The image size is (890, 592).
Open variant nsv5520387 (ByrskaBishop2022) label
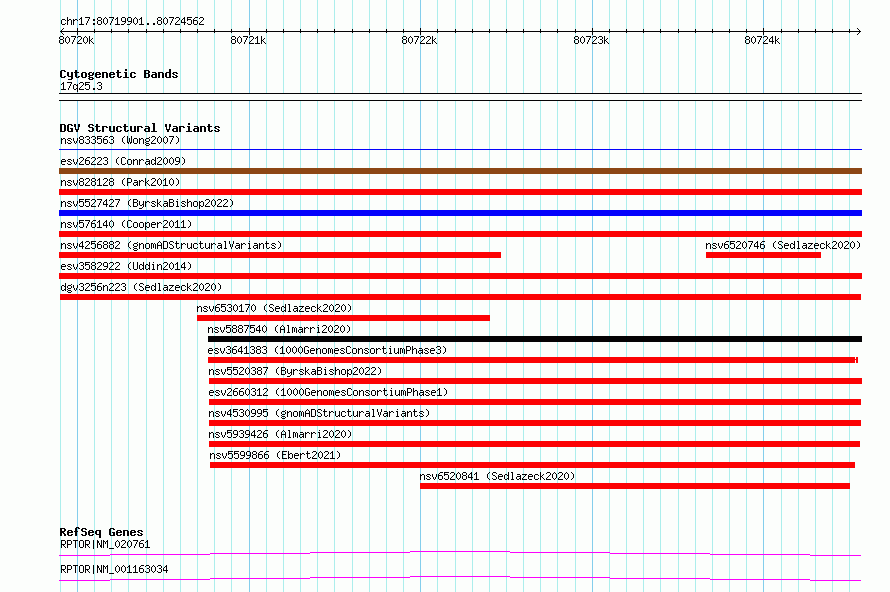[295, 371]
